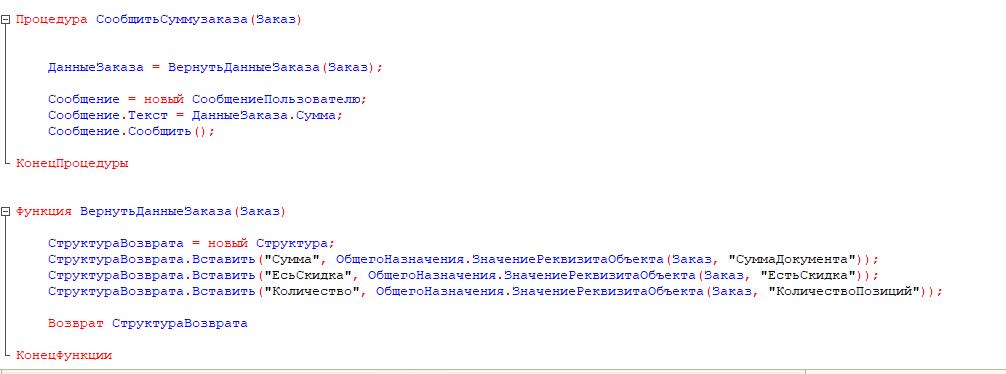This screenshot has width=1006, height=374.
Task: Click the line СтруктураВозврата = новый Структура
Action: point(191,243)
